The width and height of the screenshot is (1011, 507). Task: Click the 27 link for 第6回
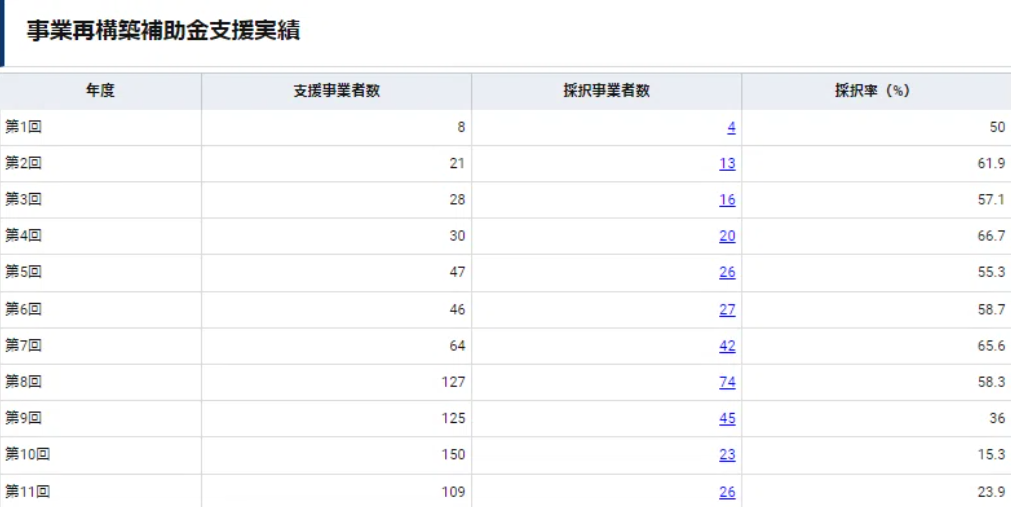coord(727,310)
